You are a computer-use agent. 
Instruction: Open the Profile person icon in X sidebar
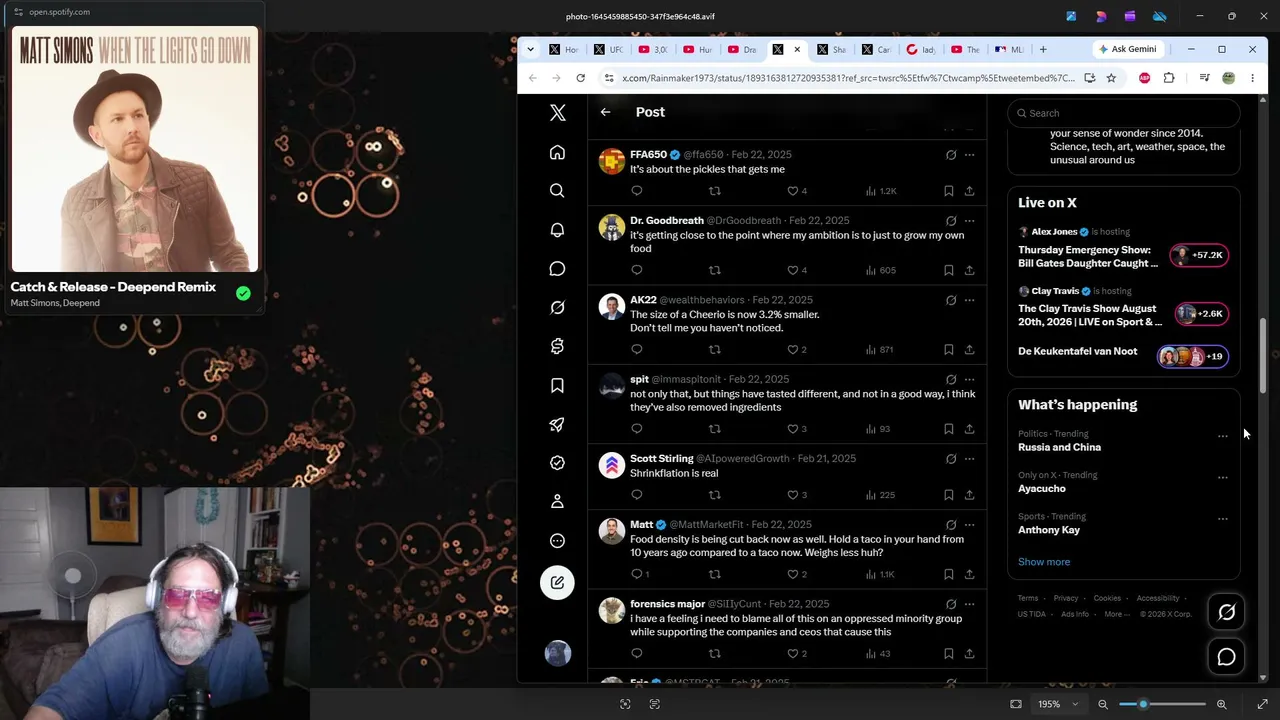coord(557,501)
